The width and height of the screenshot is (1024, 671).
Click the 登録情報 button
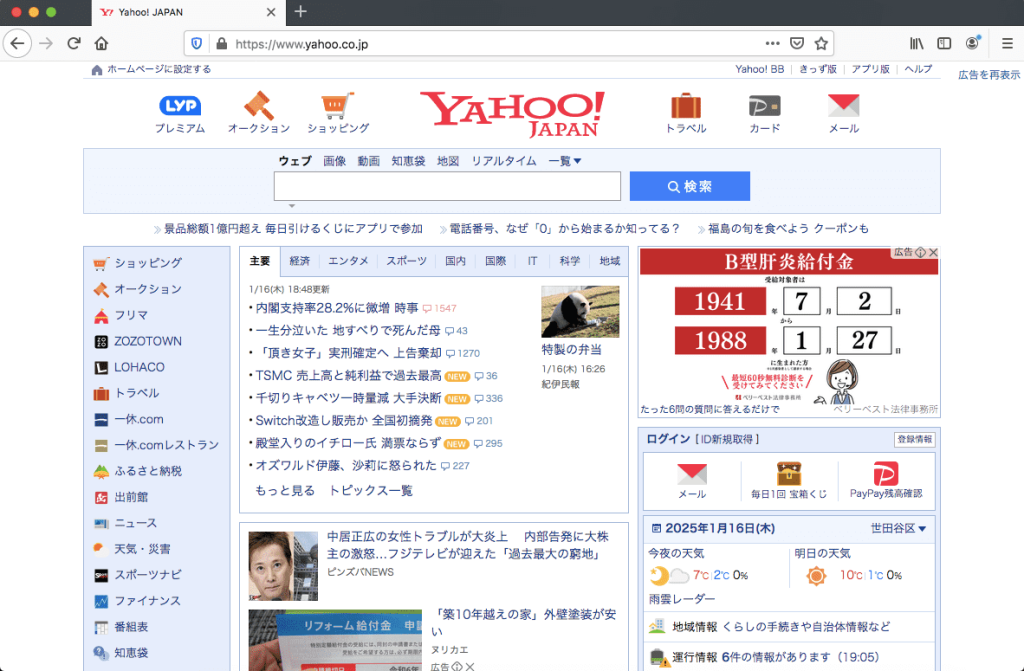point(914,440)
